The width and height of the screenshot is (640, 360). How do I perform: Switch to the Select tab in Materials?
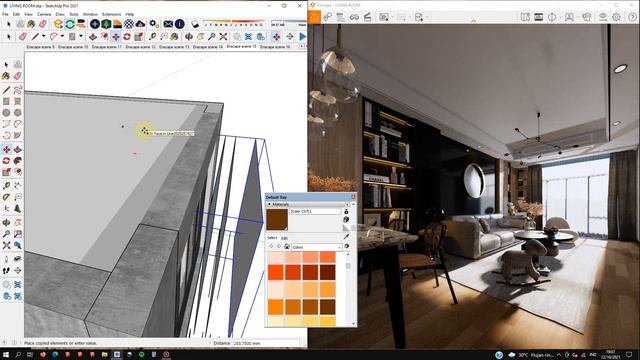272,238
